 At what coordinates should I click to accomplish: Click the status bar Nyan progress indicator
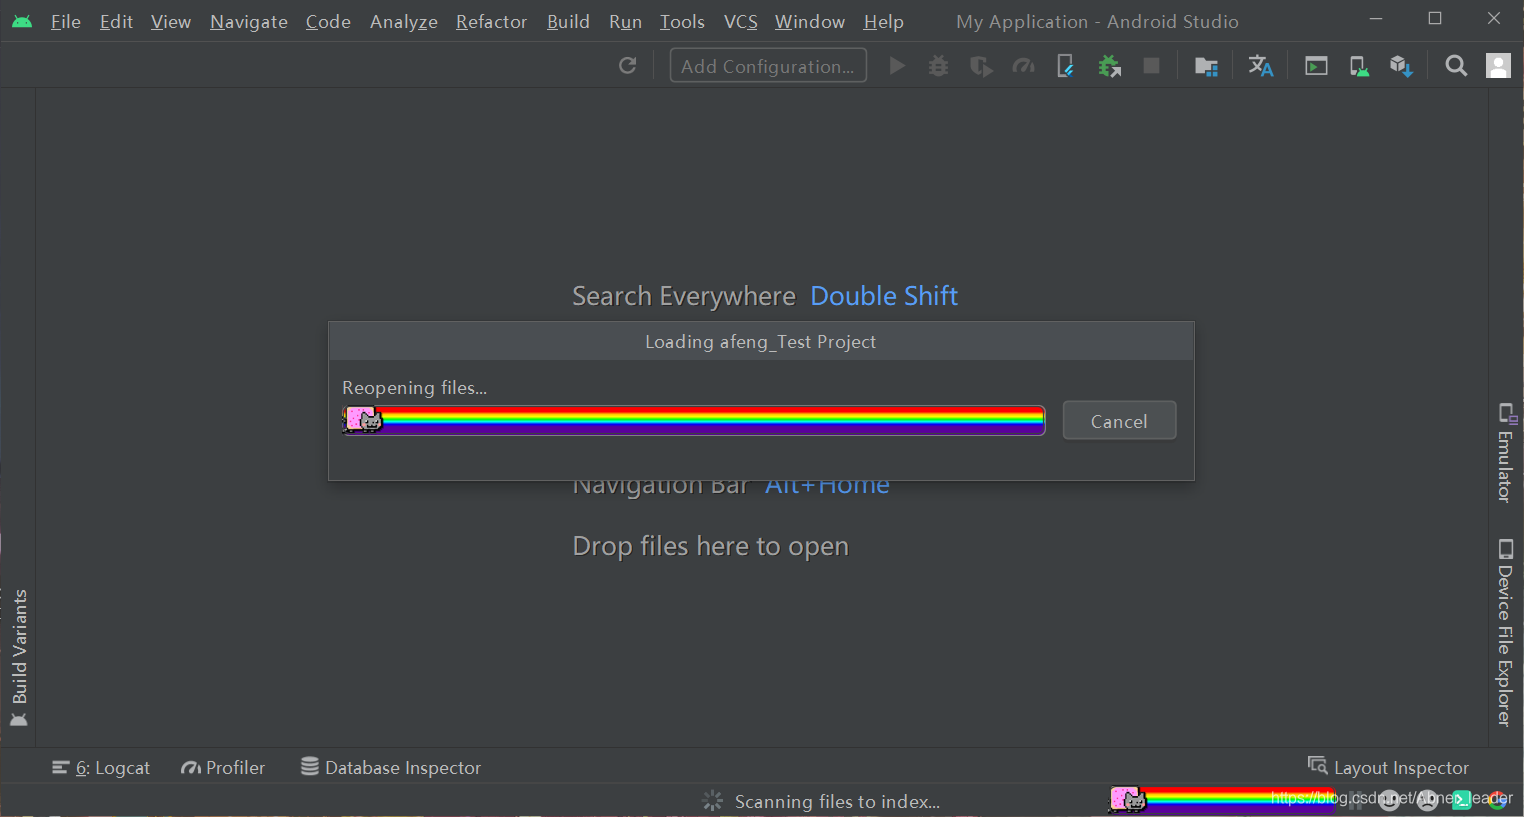pos(1222,799)
